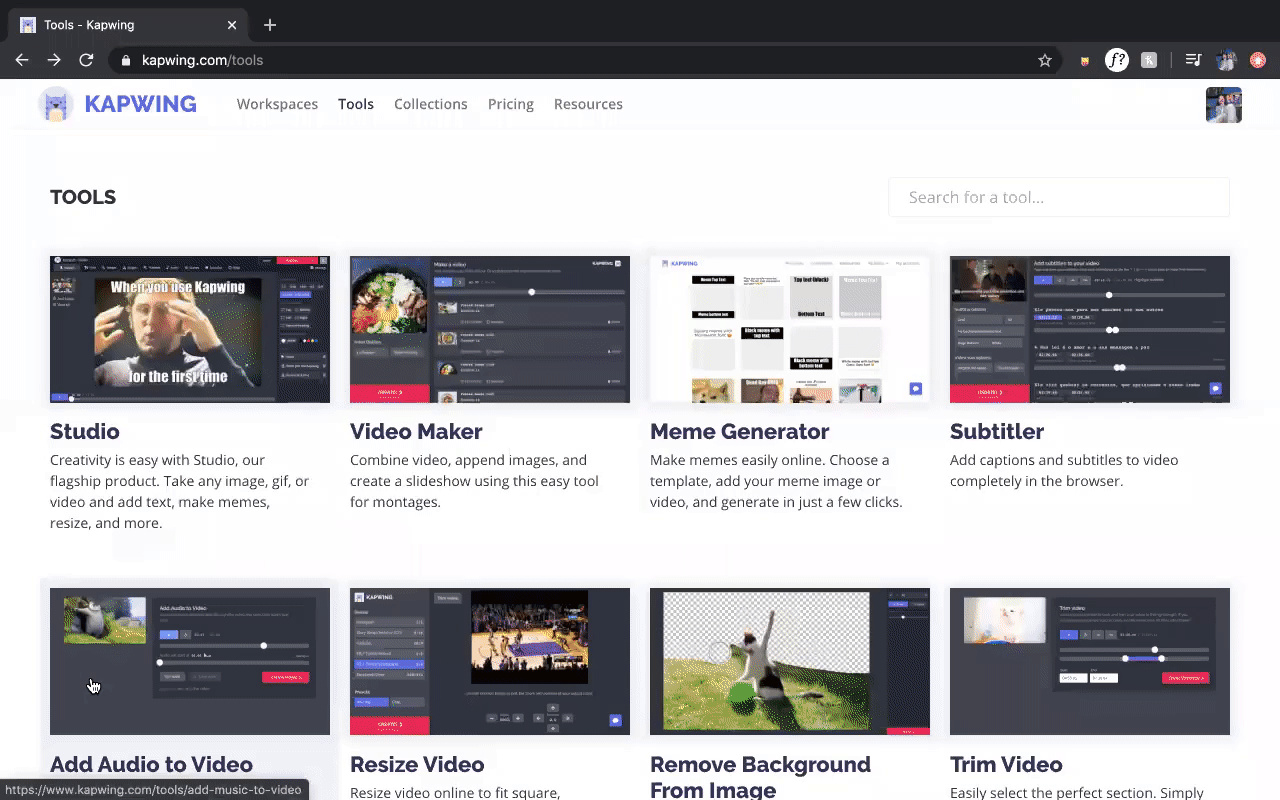Viewport: 1280px width, 800px height.
Task: Go to the Pricing page
Action: 510,104
